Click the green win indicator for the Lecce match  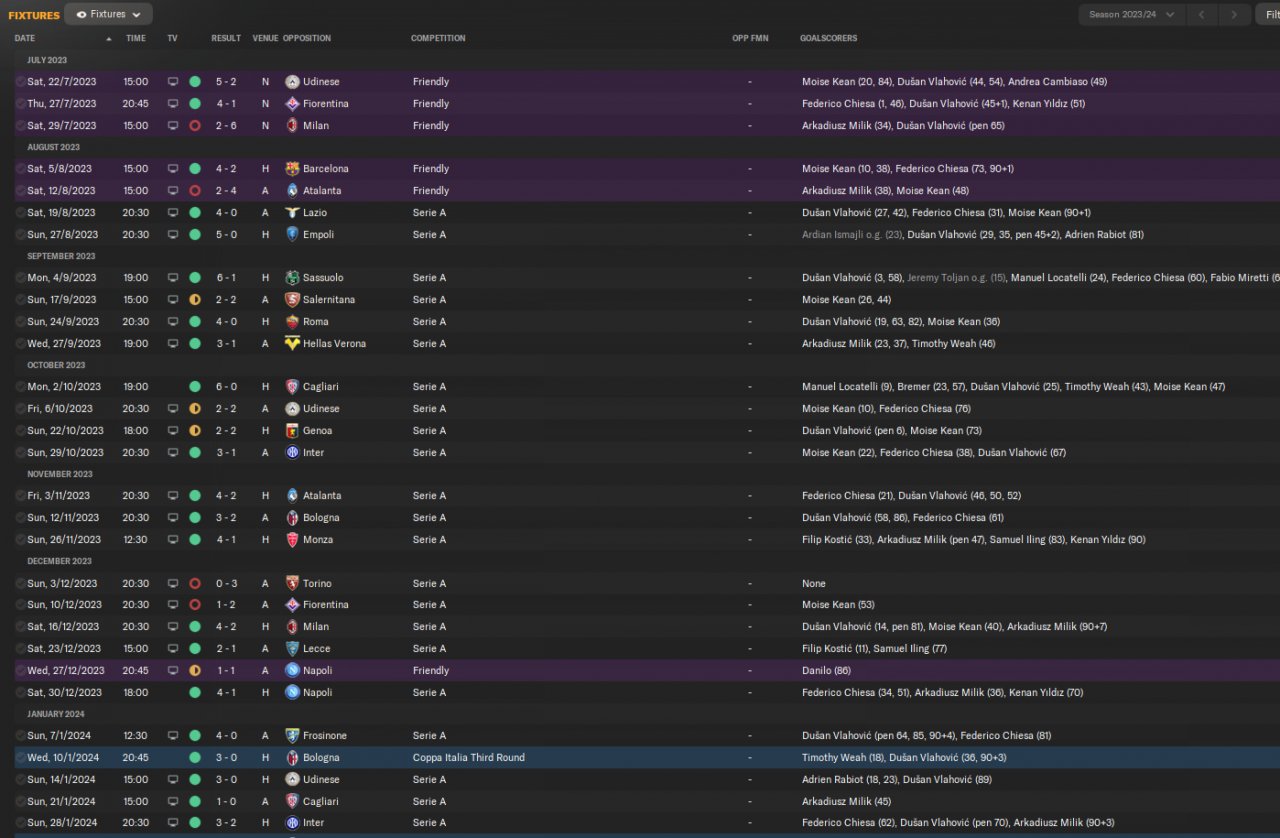pyautogui.click(x=195, y=649)
